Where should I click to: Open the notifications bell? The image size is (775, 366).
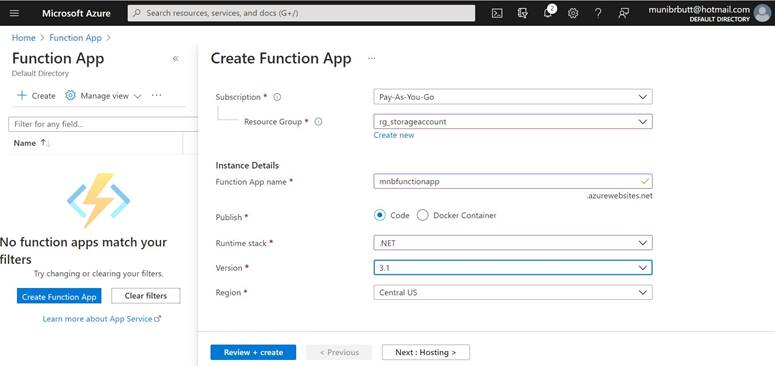[548, 13]
